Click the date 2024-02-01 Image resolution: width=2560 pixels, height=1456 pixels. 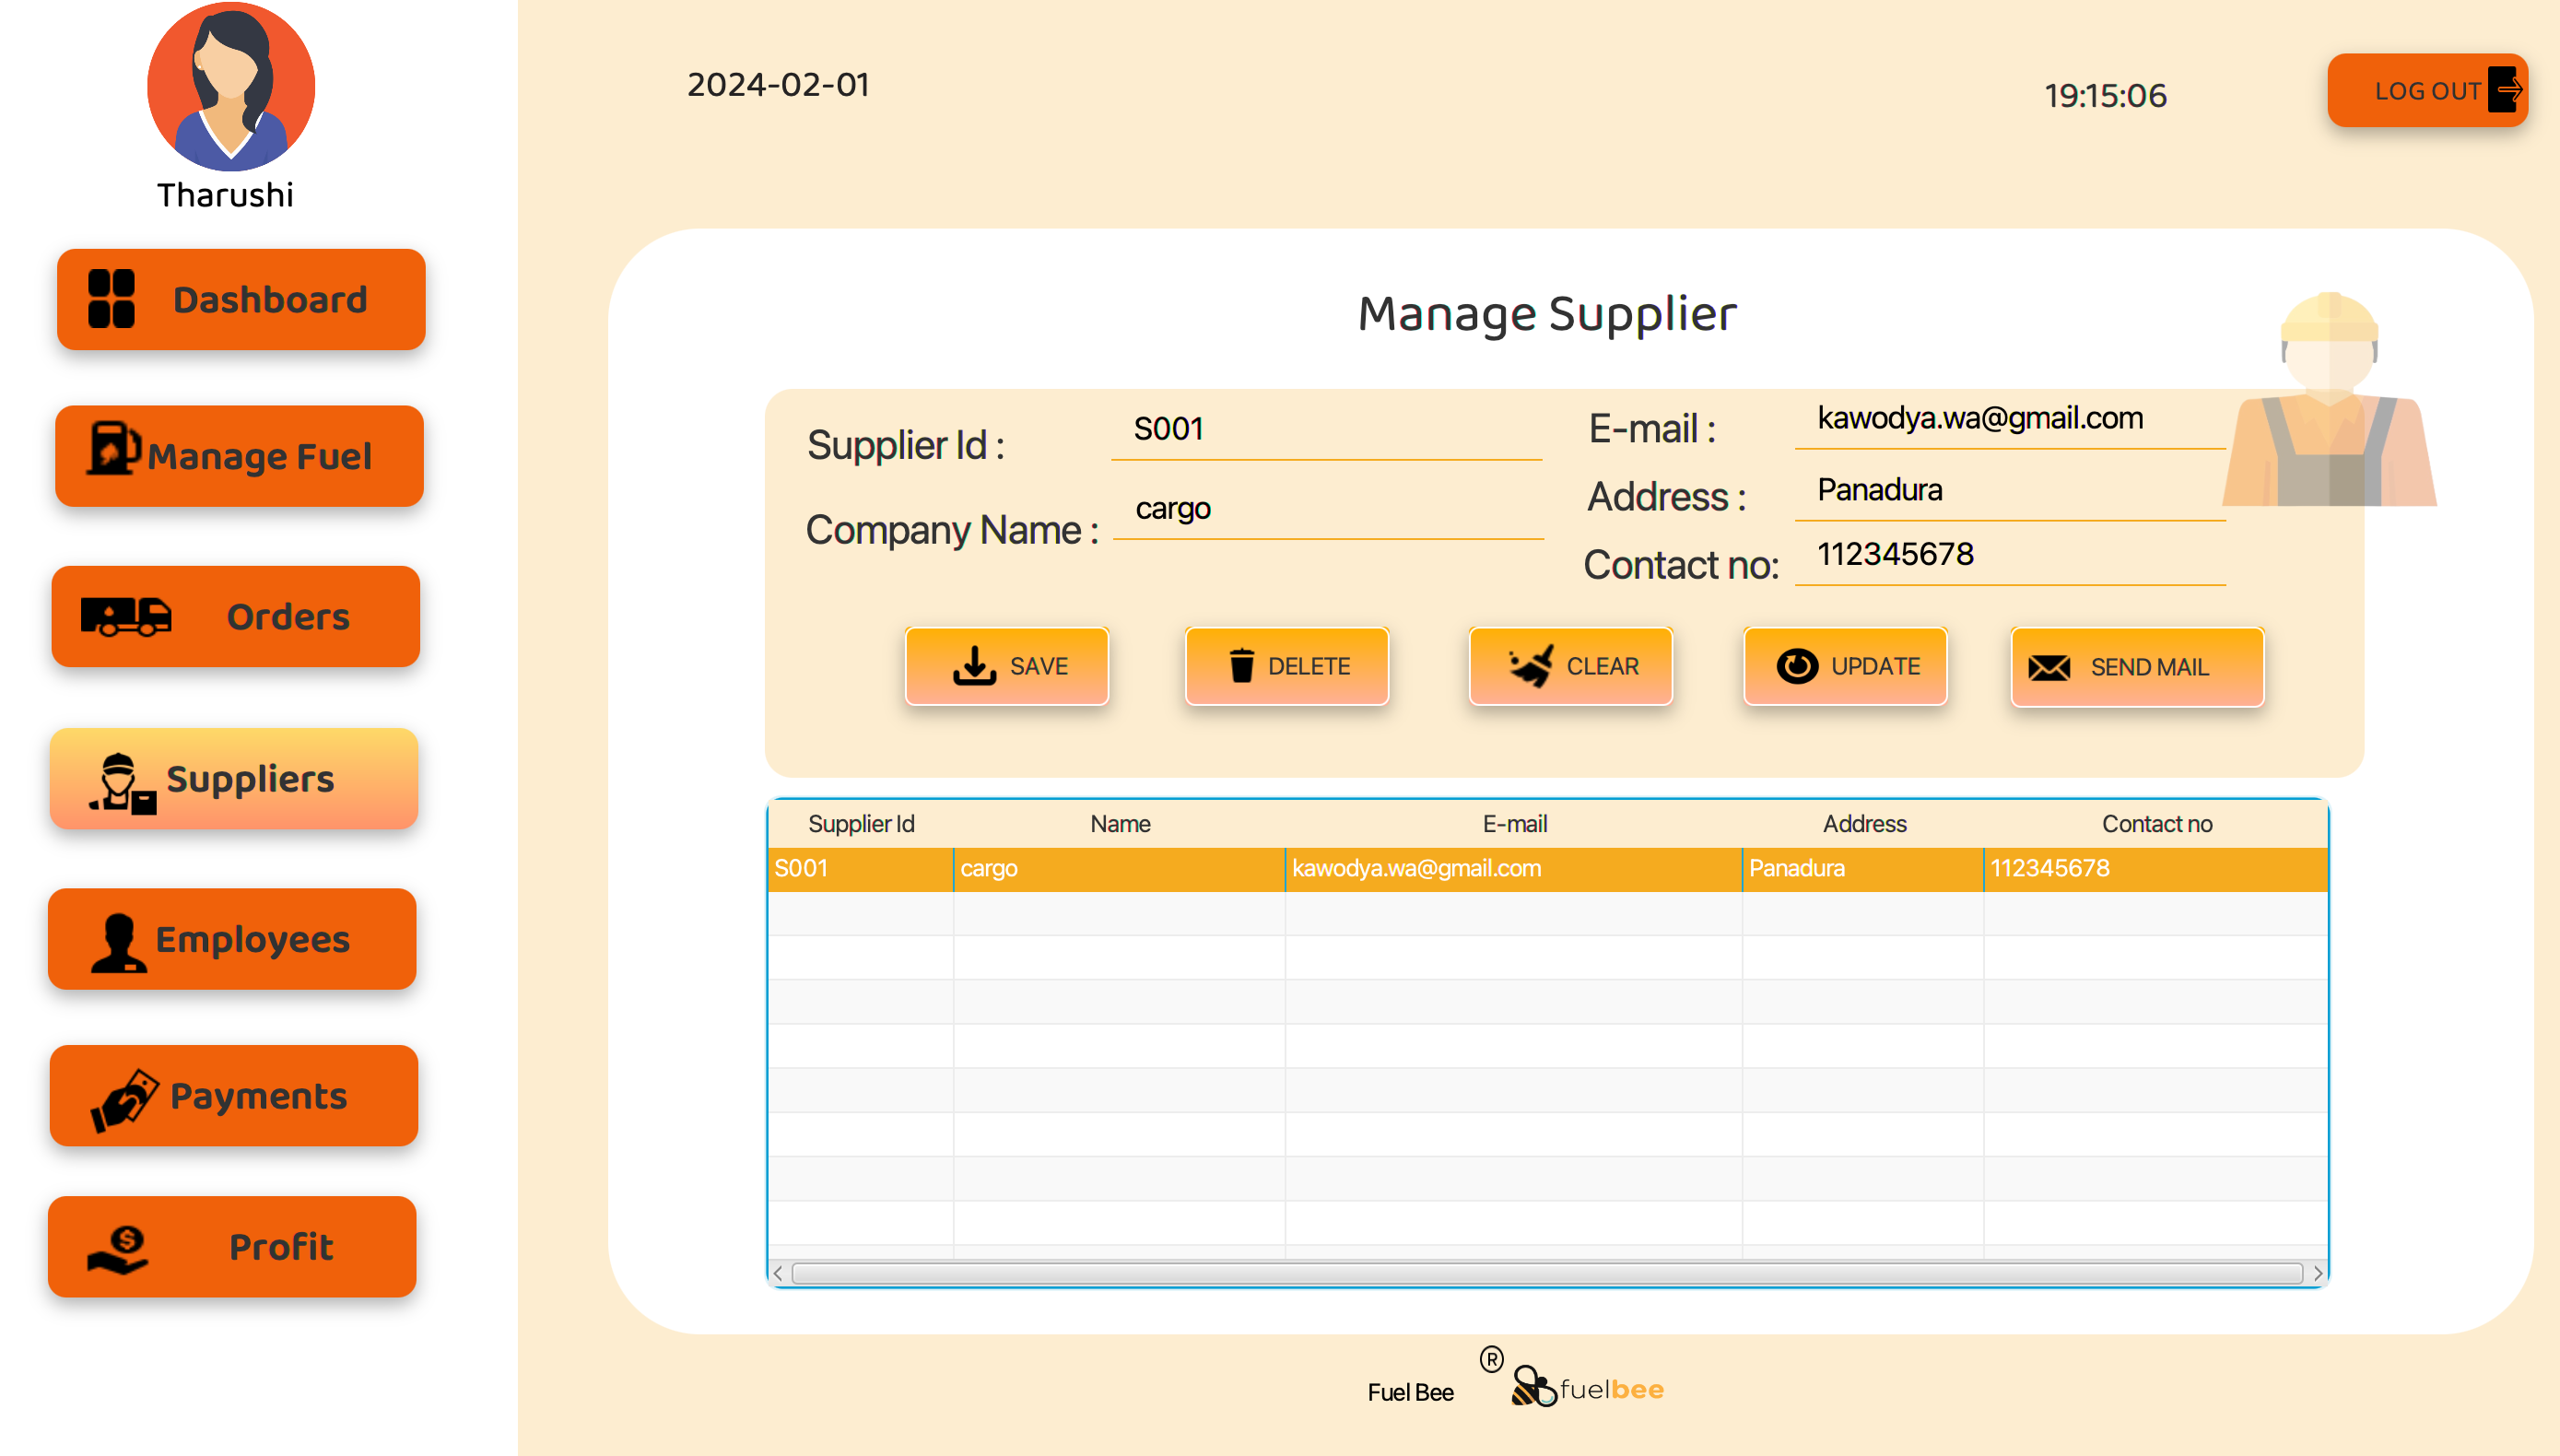(x=778, y=85)
